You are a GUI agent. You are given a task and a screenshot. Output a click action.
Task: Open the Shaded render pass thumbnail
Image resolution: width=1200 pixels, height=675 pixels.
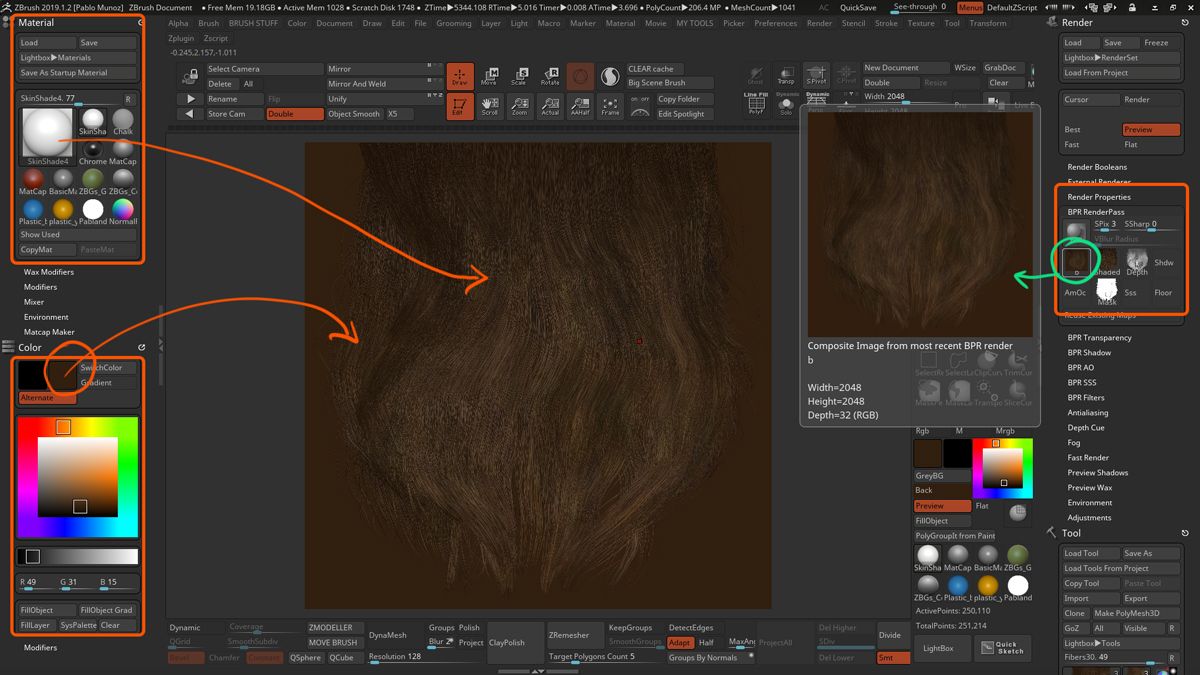pos(1107,262)
